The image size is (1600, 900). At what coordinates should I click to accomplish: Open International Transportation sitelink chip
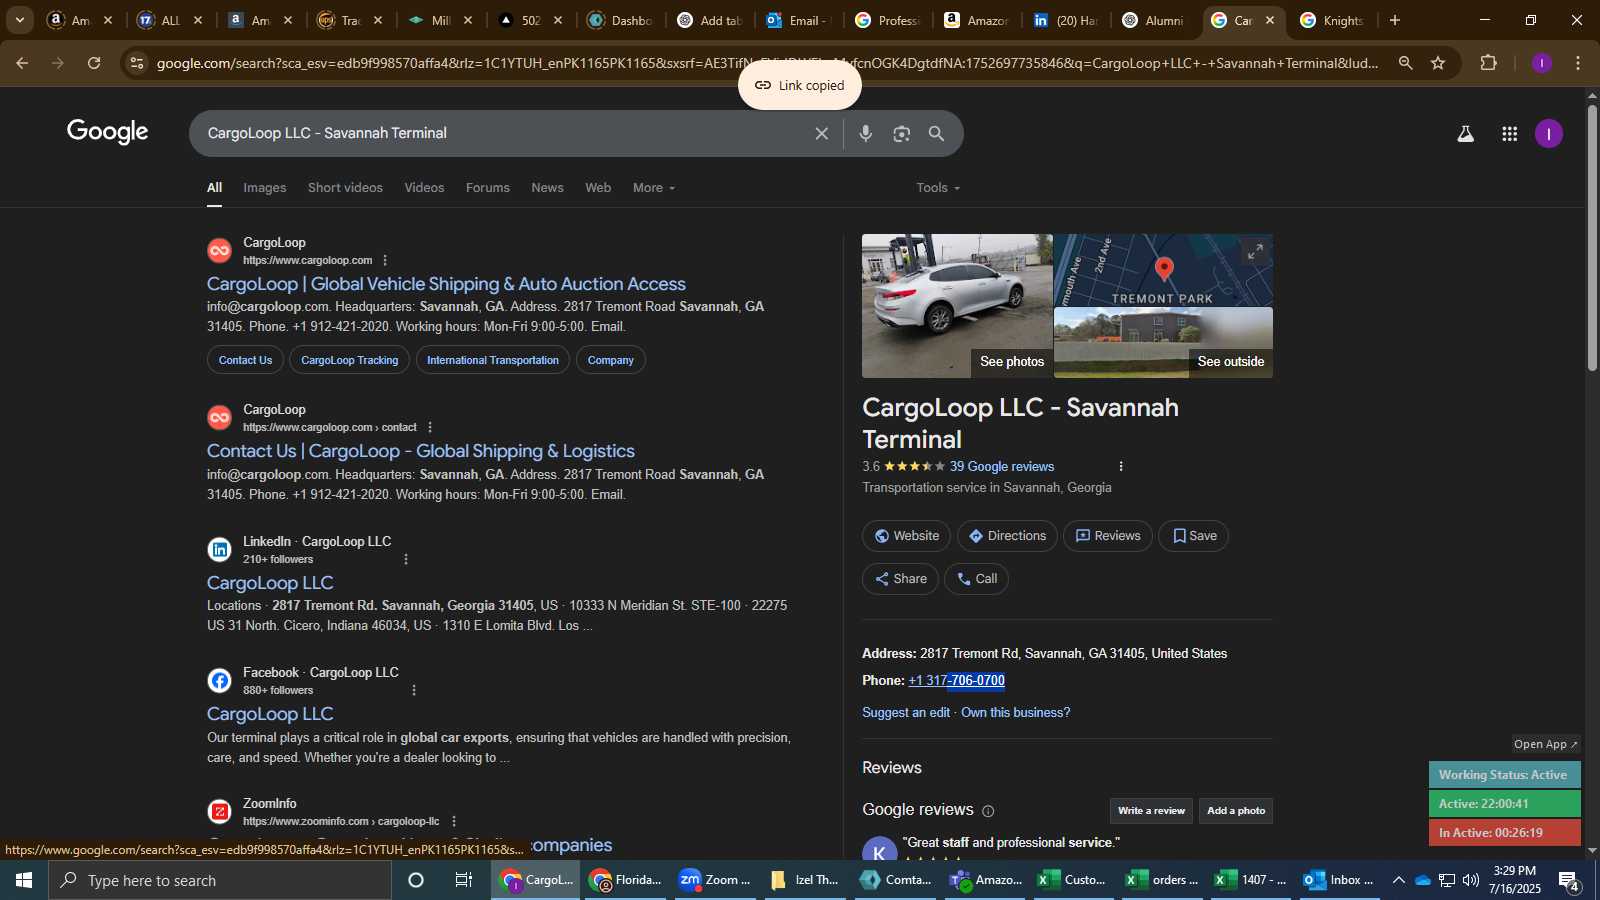tap(493, 360)
